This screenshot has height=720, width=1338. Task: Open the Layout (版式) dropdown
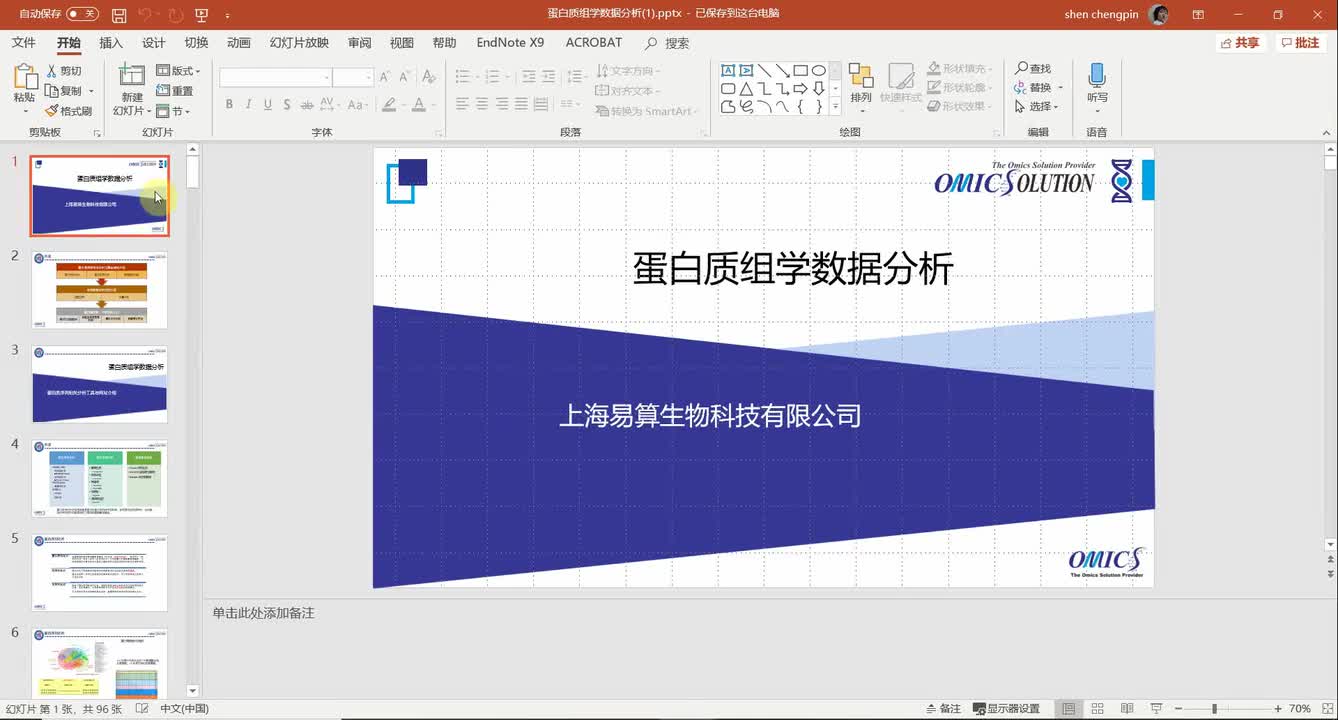coord(179,71)
